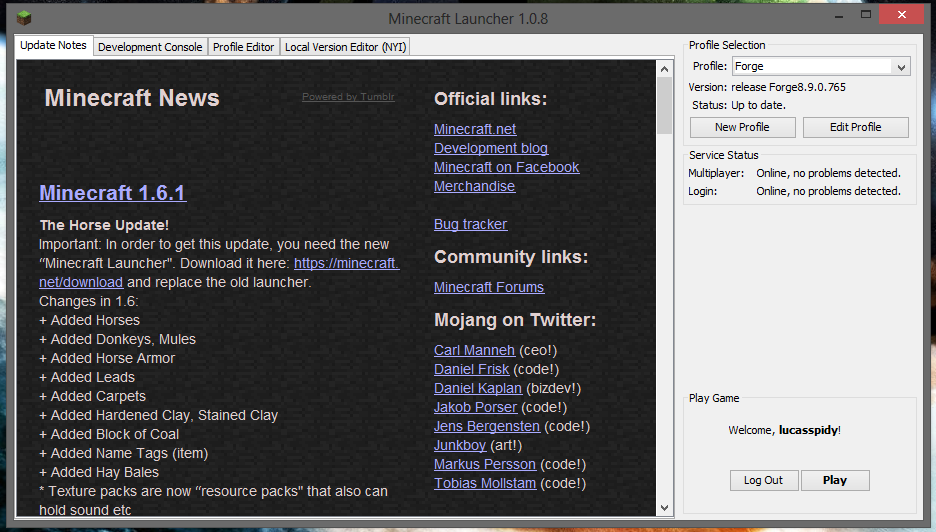Click the 'Minecraft News' heading

coord(132,98)
